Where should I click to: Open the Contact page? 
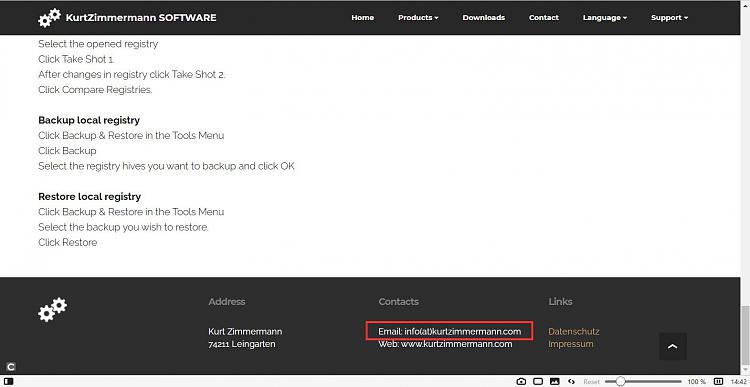click(543, 18)
